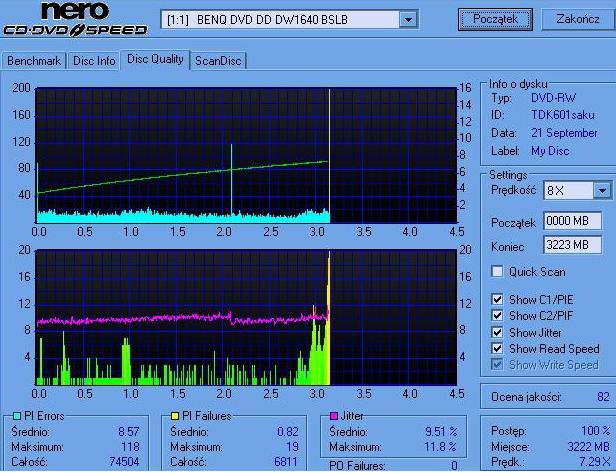
Task: Click the Koniec 3223 MB input field
Action: 572,245
